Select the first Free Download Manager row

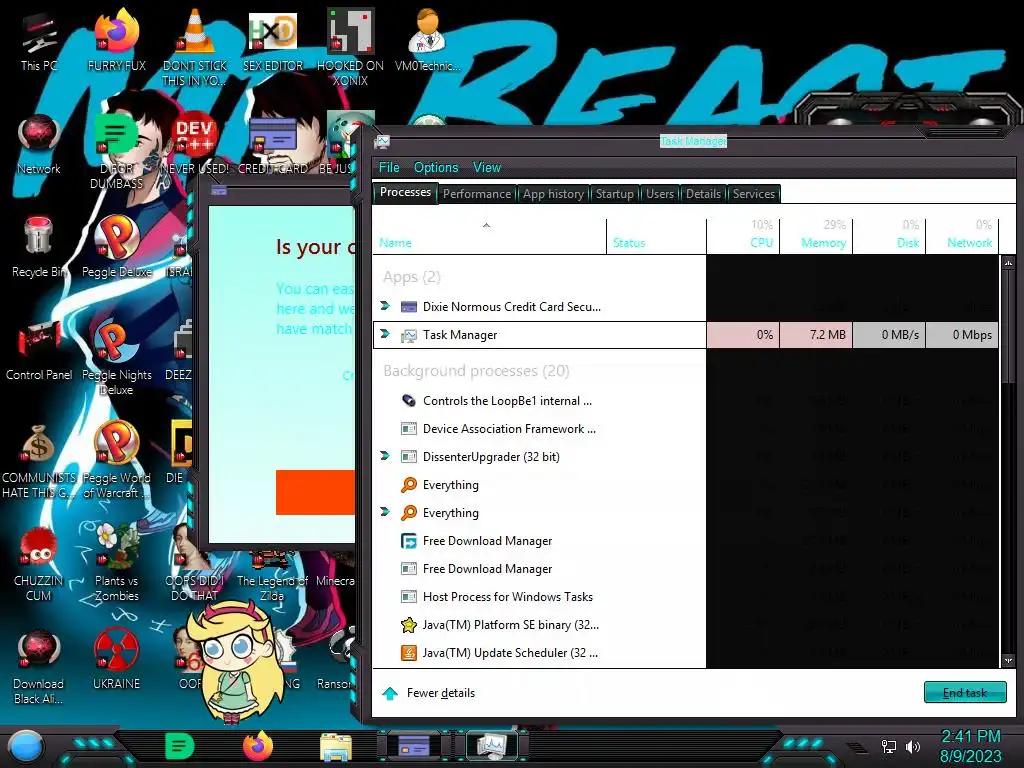685,541
